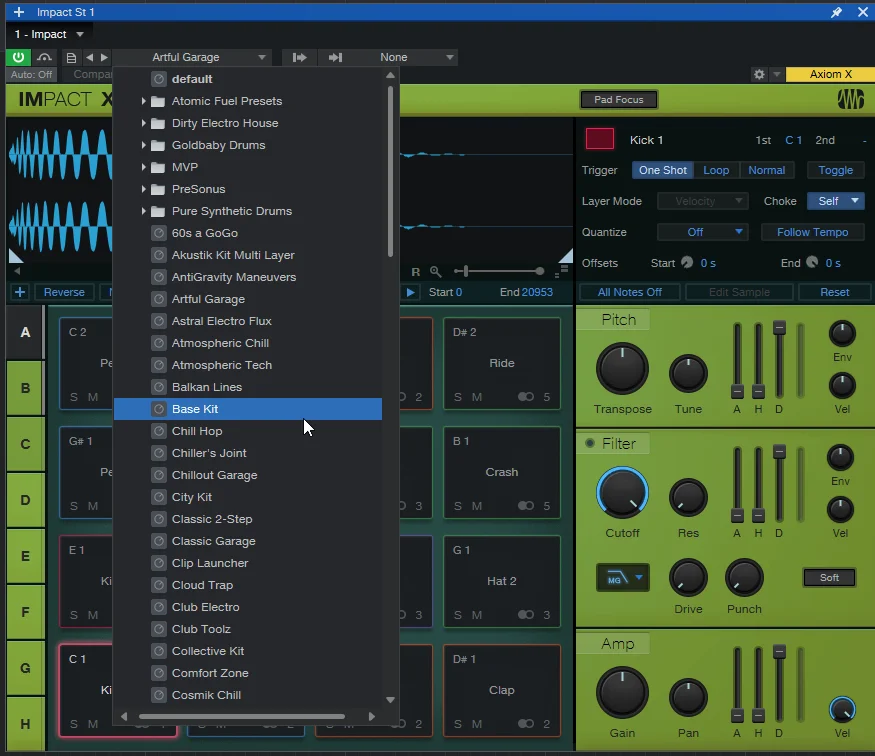This screenshot has width=875, height=756.
Task: Select the Chill Hop preset
Action: tap(248, 431)
